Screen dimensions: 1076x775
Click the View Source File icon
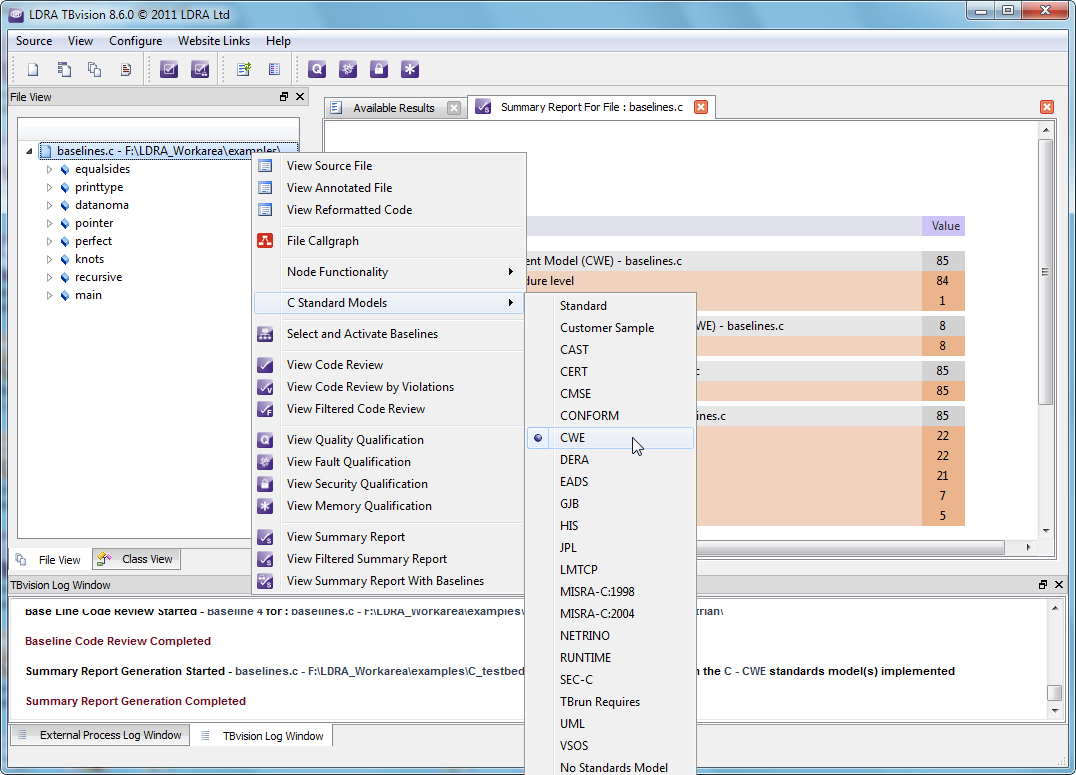coord(265,166)
